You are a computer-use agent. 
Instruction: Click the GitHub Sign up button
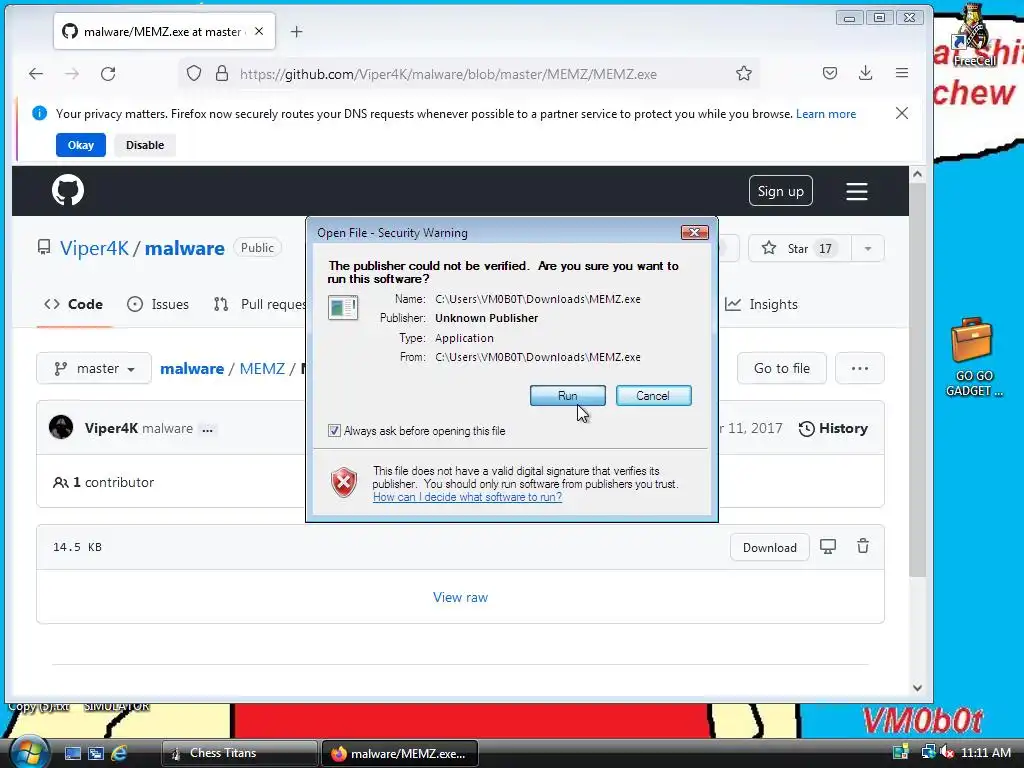point(780,191)
